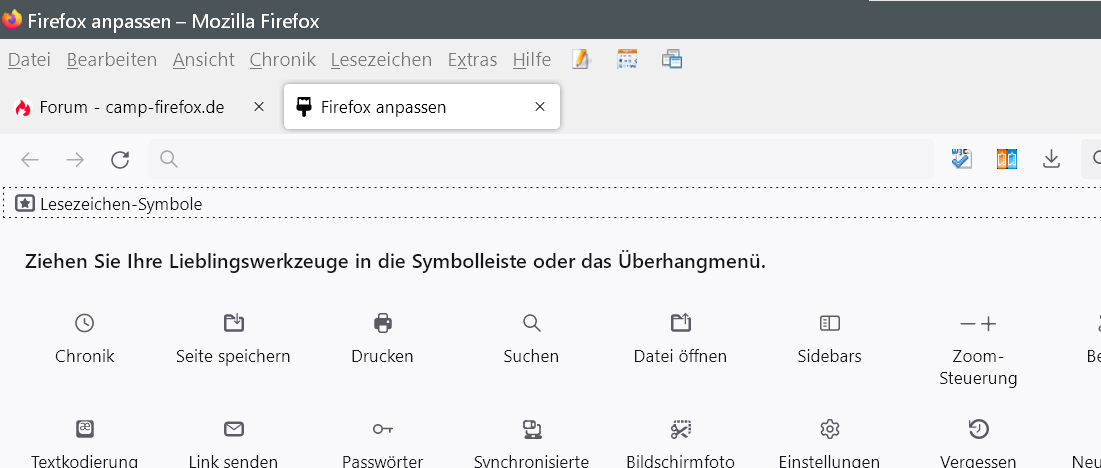
Task: Select the Seite speichern icon
Action: pyautogui.click(x=233, y=323)
